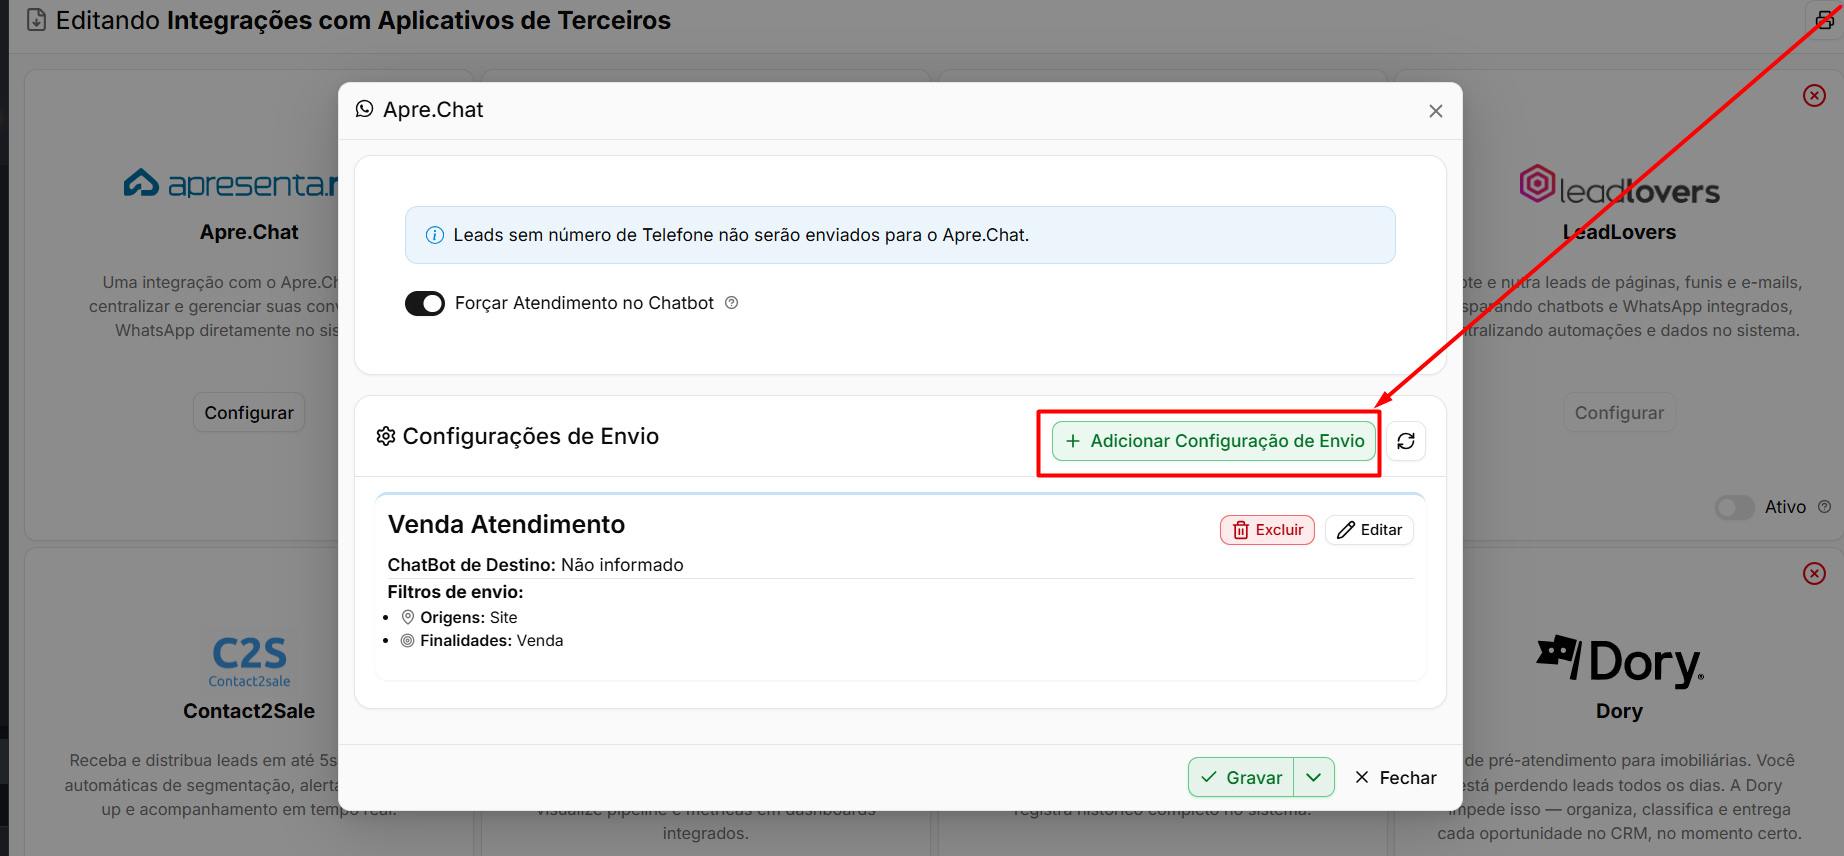Click the Dory logo
Viewport: 1844px width, 856px height.
[1619, 662]
